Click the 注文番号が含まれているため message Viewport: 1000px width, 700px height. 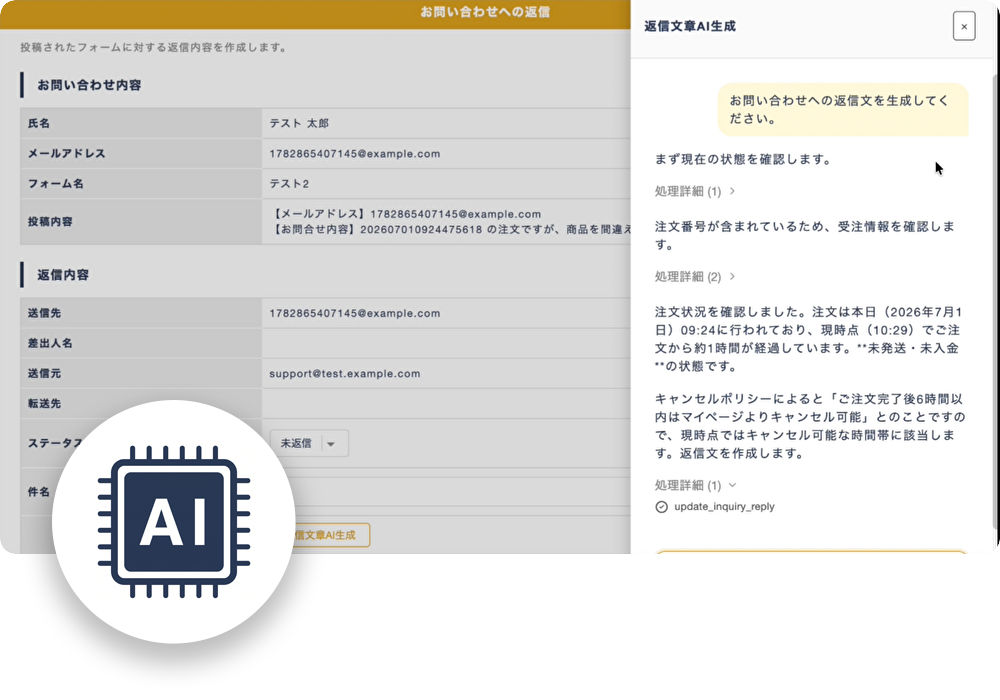[x=805, y=235]
